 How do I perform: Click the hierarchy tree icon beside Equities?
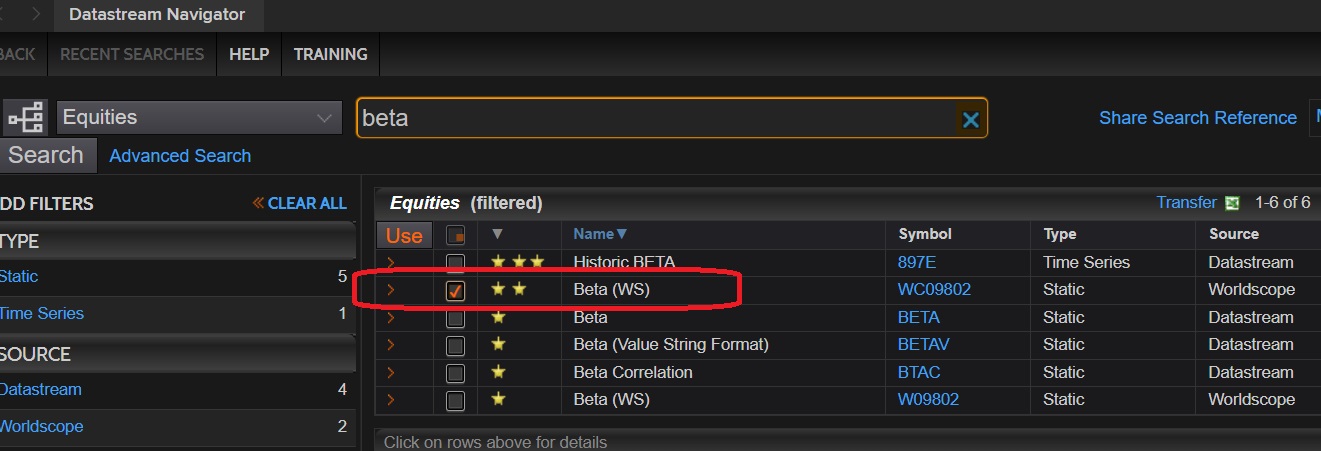point(26,118)
